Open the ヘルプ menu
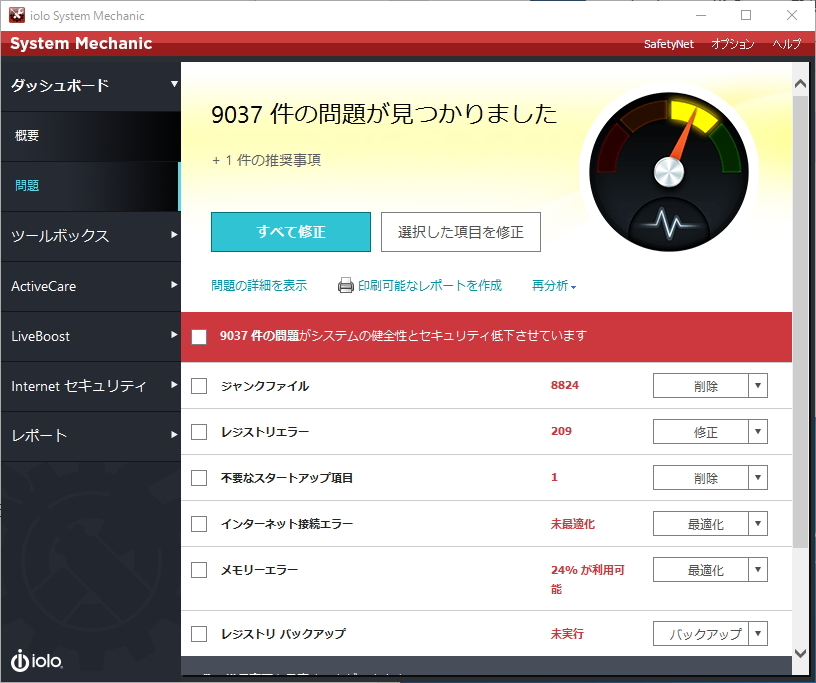816x683 pixels. [786, 44]
